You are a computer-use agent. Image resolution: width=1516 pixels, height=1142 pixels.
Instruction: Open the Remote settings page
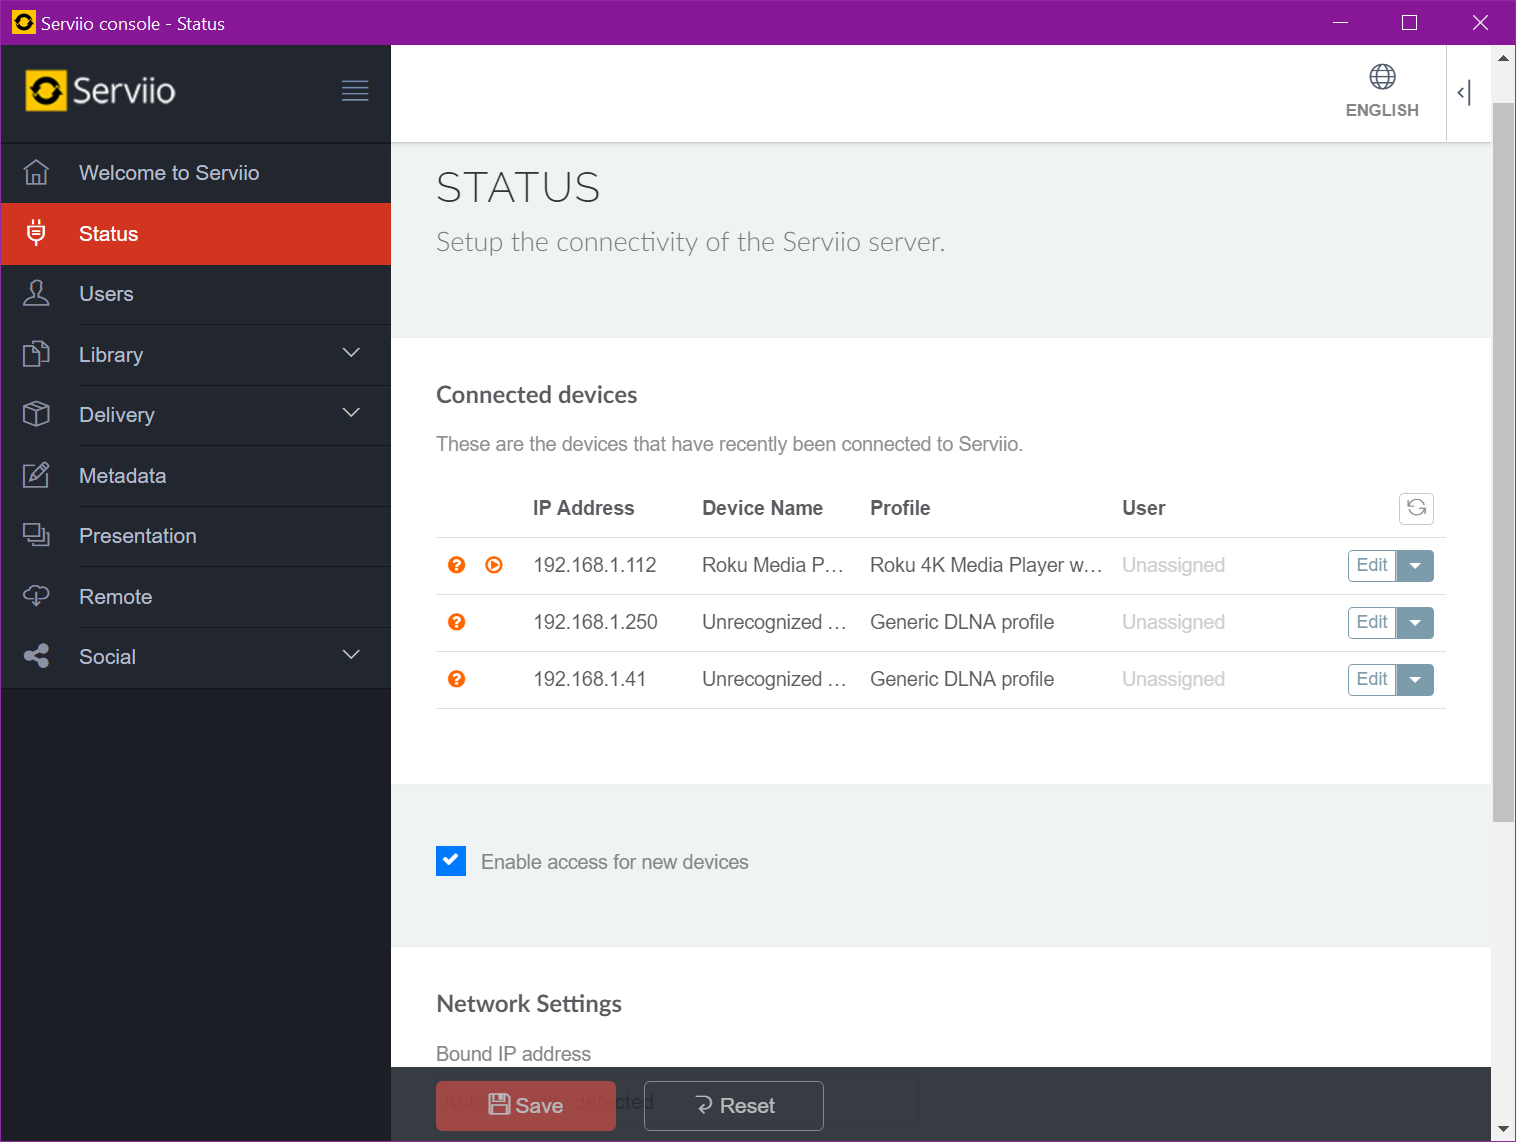115,597
